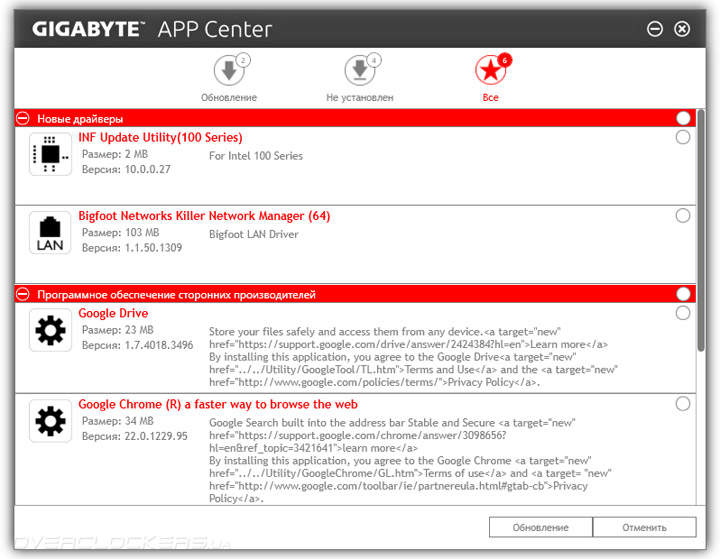Collapse the Новые драйверы section
Image resolution: width=720 pixels, height=559 pixels.
click(22, 119)
